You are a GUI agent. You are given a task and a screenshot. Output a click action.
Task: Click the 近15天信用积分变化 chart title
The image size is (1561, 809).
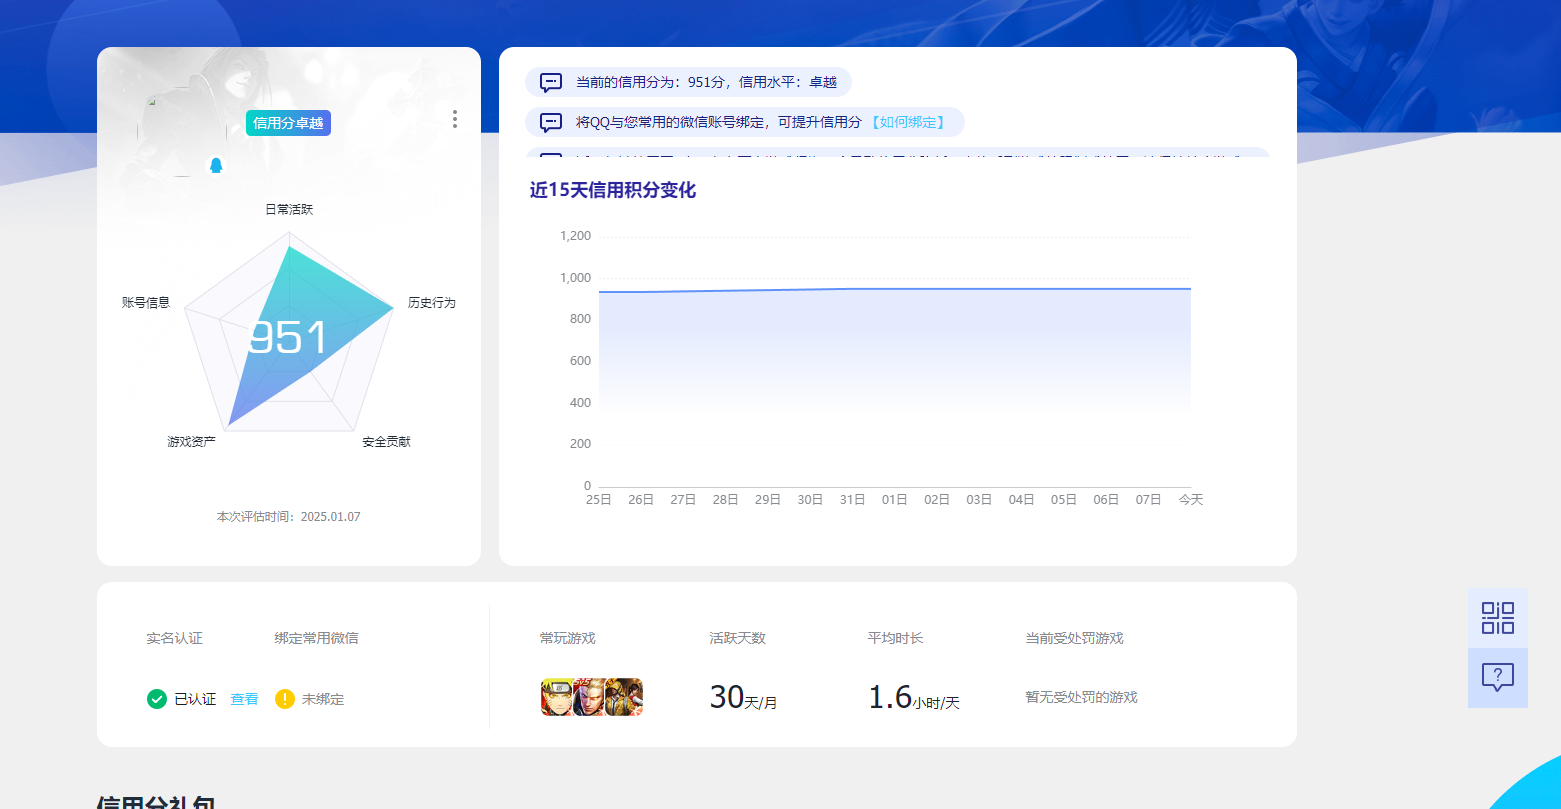[x=613, y=190]
